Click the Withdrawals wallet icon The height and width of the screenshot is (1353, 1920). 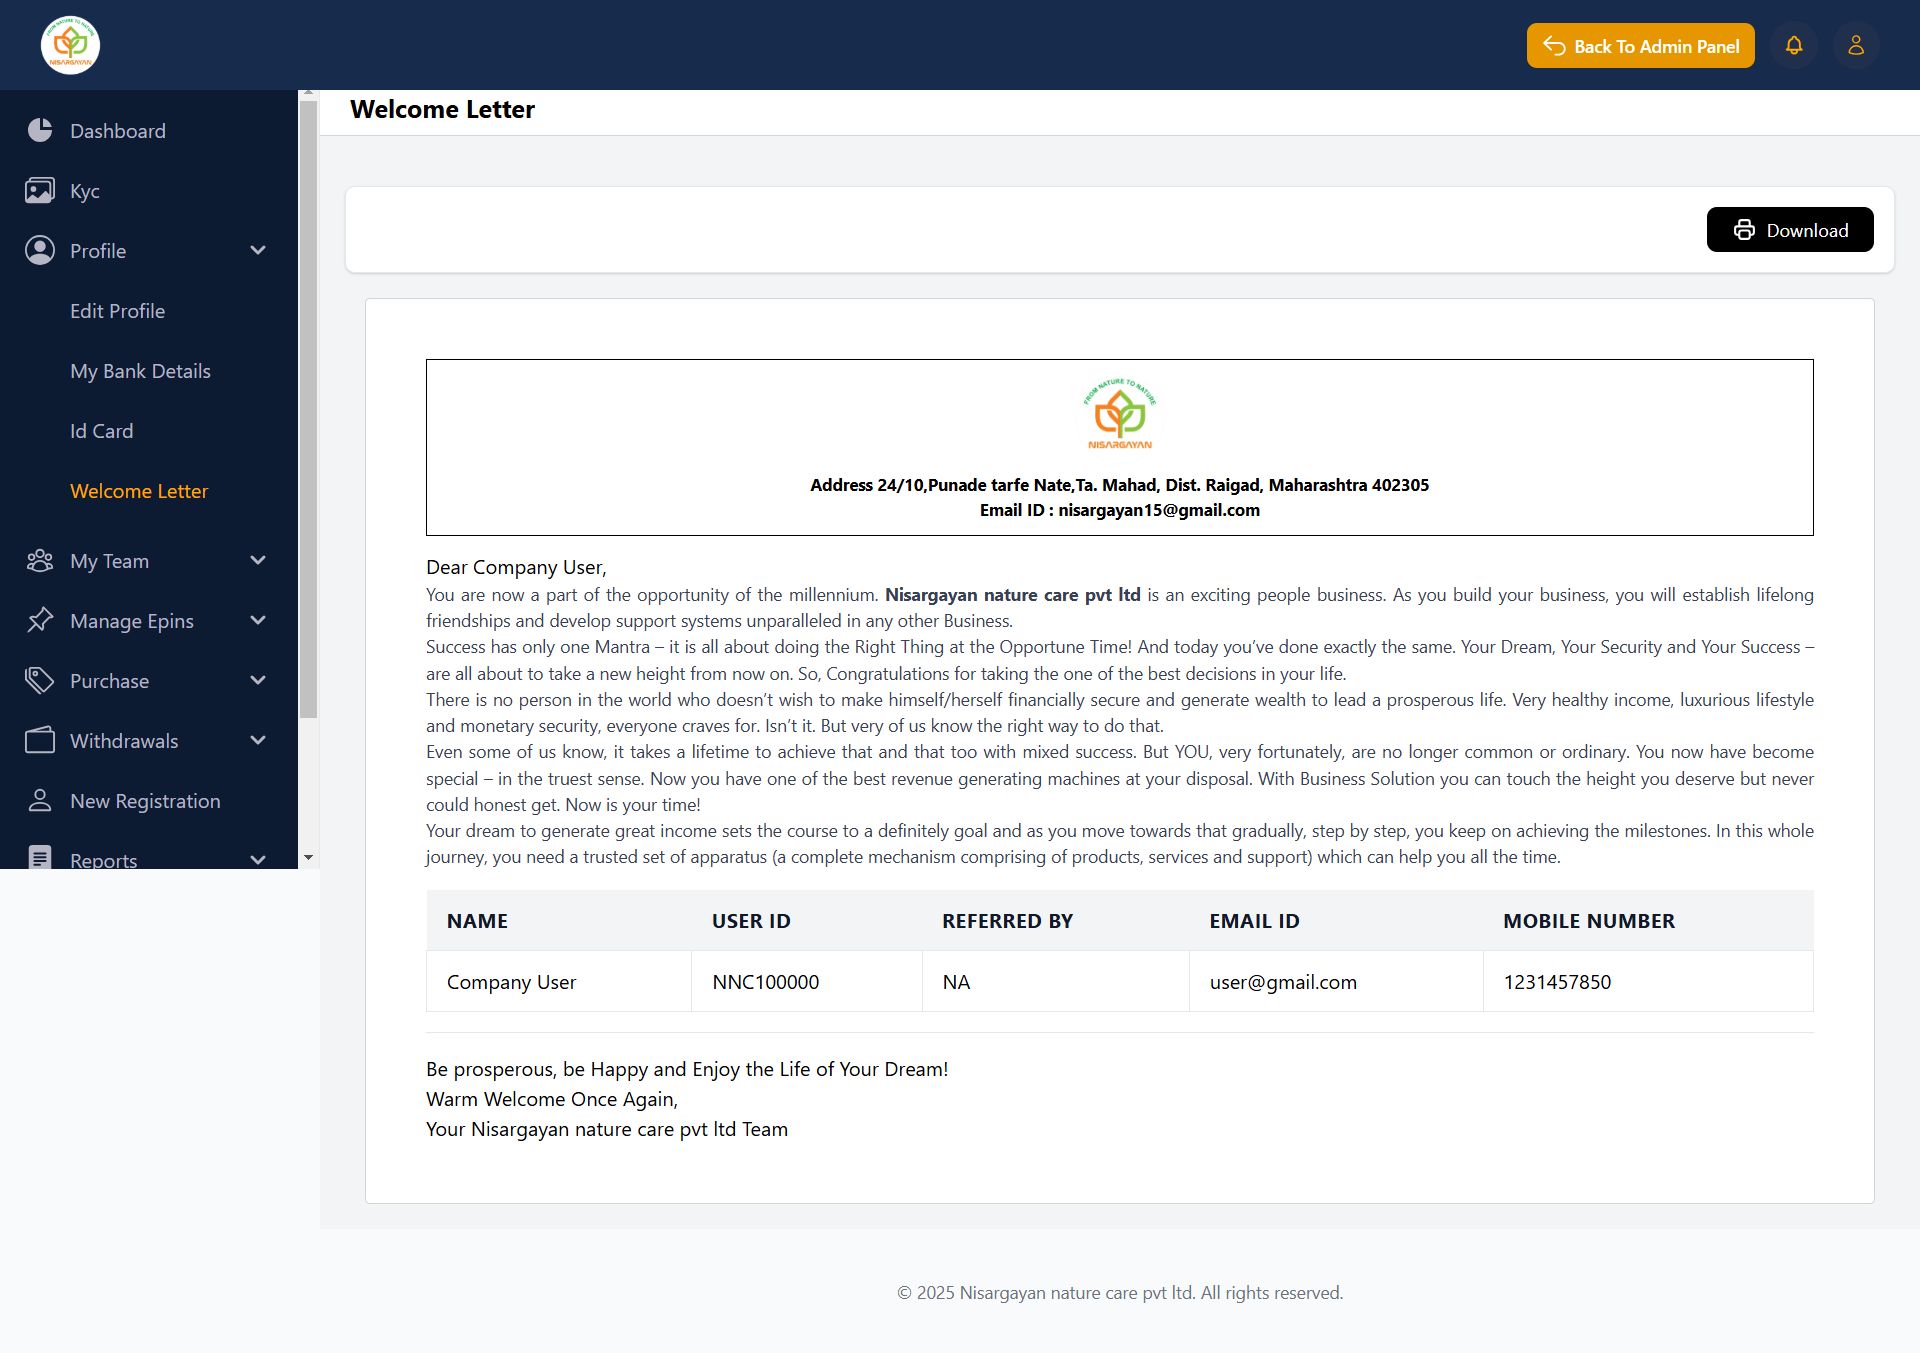[x=40, y=740]
